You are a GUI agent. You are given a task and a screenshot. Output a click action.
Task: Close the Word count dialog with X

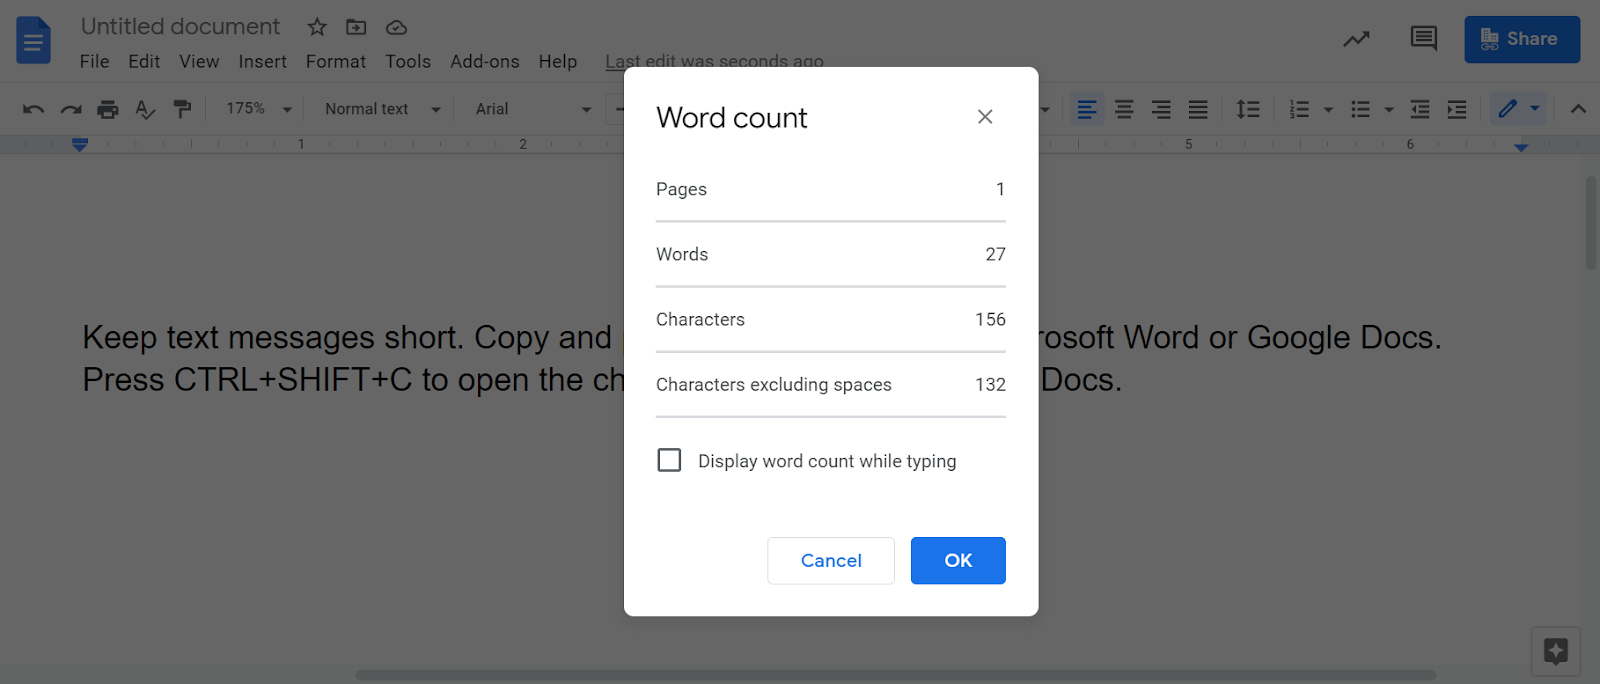(985, 117)
